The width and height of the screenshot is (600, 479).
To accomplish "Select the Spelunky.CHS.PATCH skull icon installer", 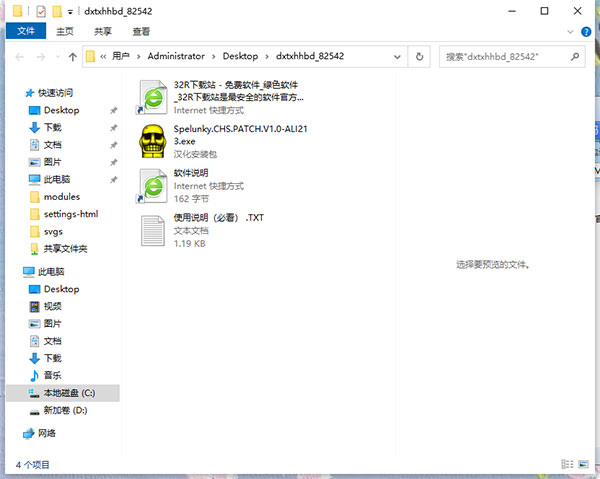I will (154, 141).
